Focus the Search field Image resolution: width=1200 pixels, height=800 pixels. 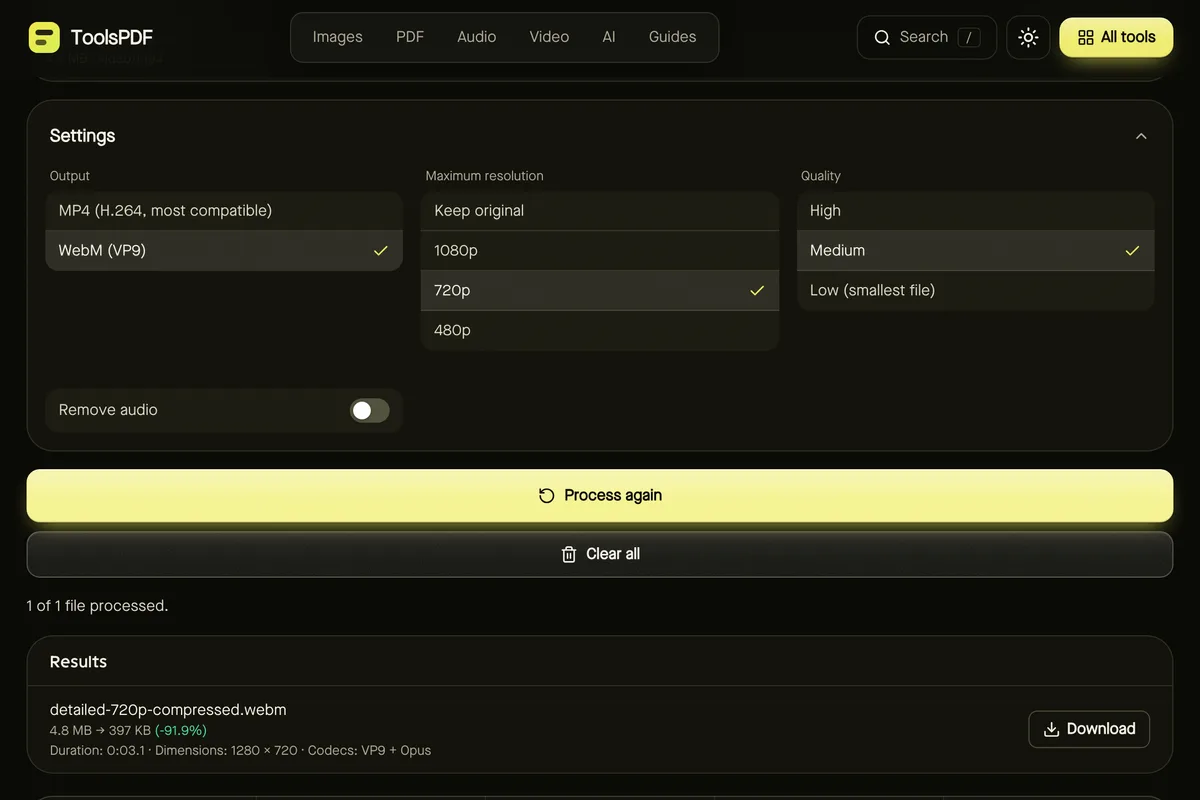coord(926,37)
